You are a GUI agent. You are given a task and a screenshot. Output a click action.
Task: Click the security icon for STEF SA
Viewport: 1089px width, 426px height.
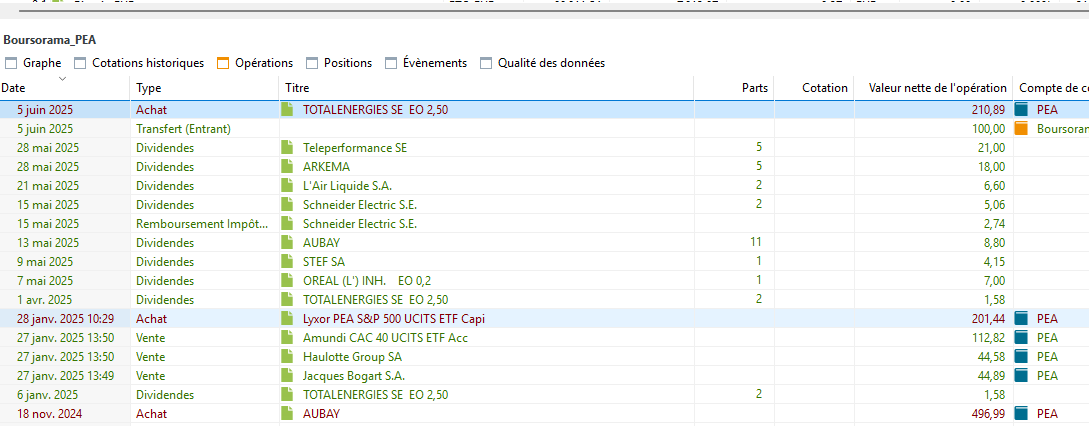pos(288,262)
